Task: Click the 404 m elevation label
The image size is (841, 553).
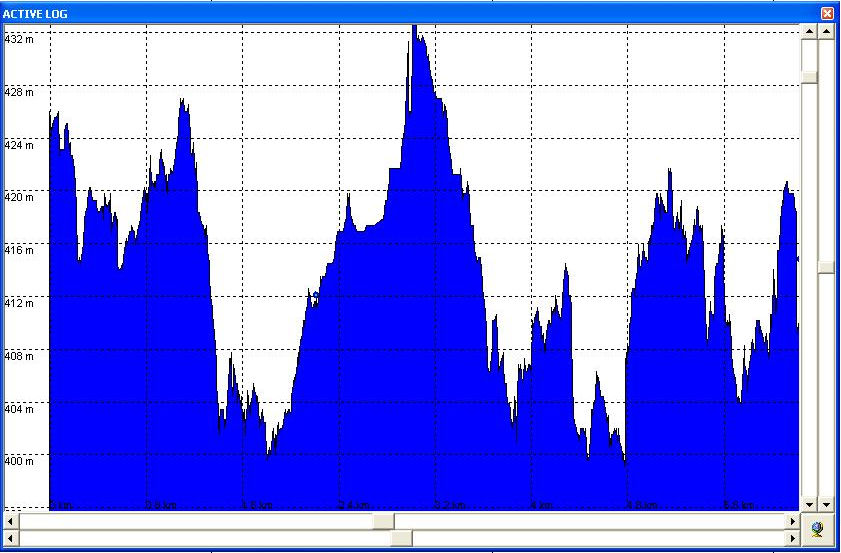Action: [19, 409]
